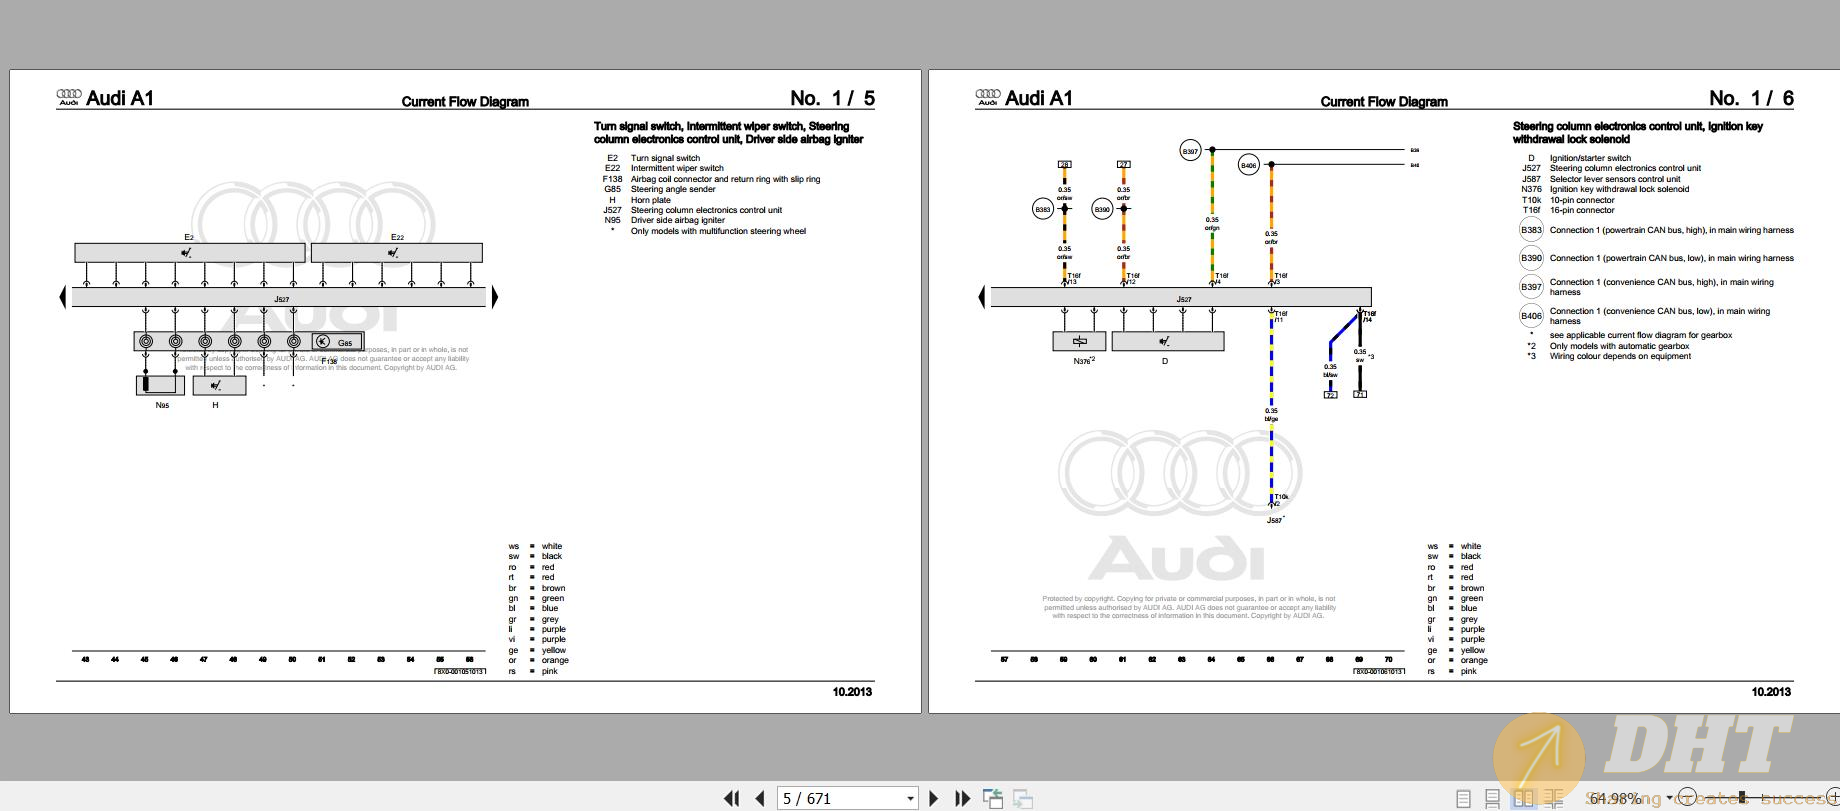Switch to continuous facing view
The image size is (1840, 811).
pos(1553,799)
